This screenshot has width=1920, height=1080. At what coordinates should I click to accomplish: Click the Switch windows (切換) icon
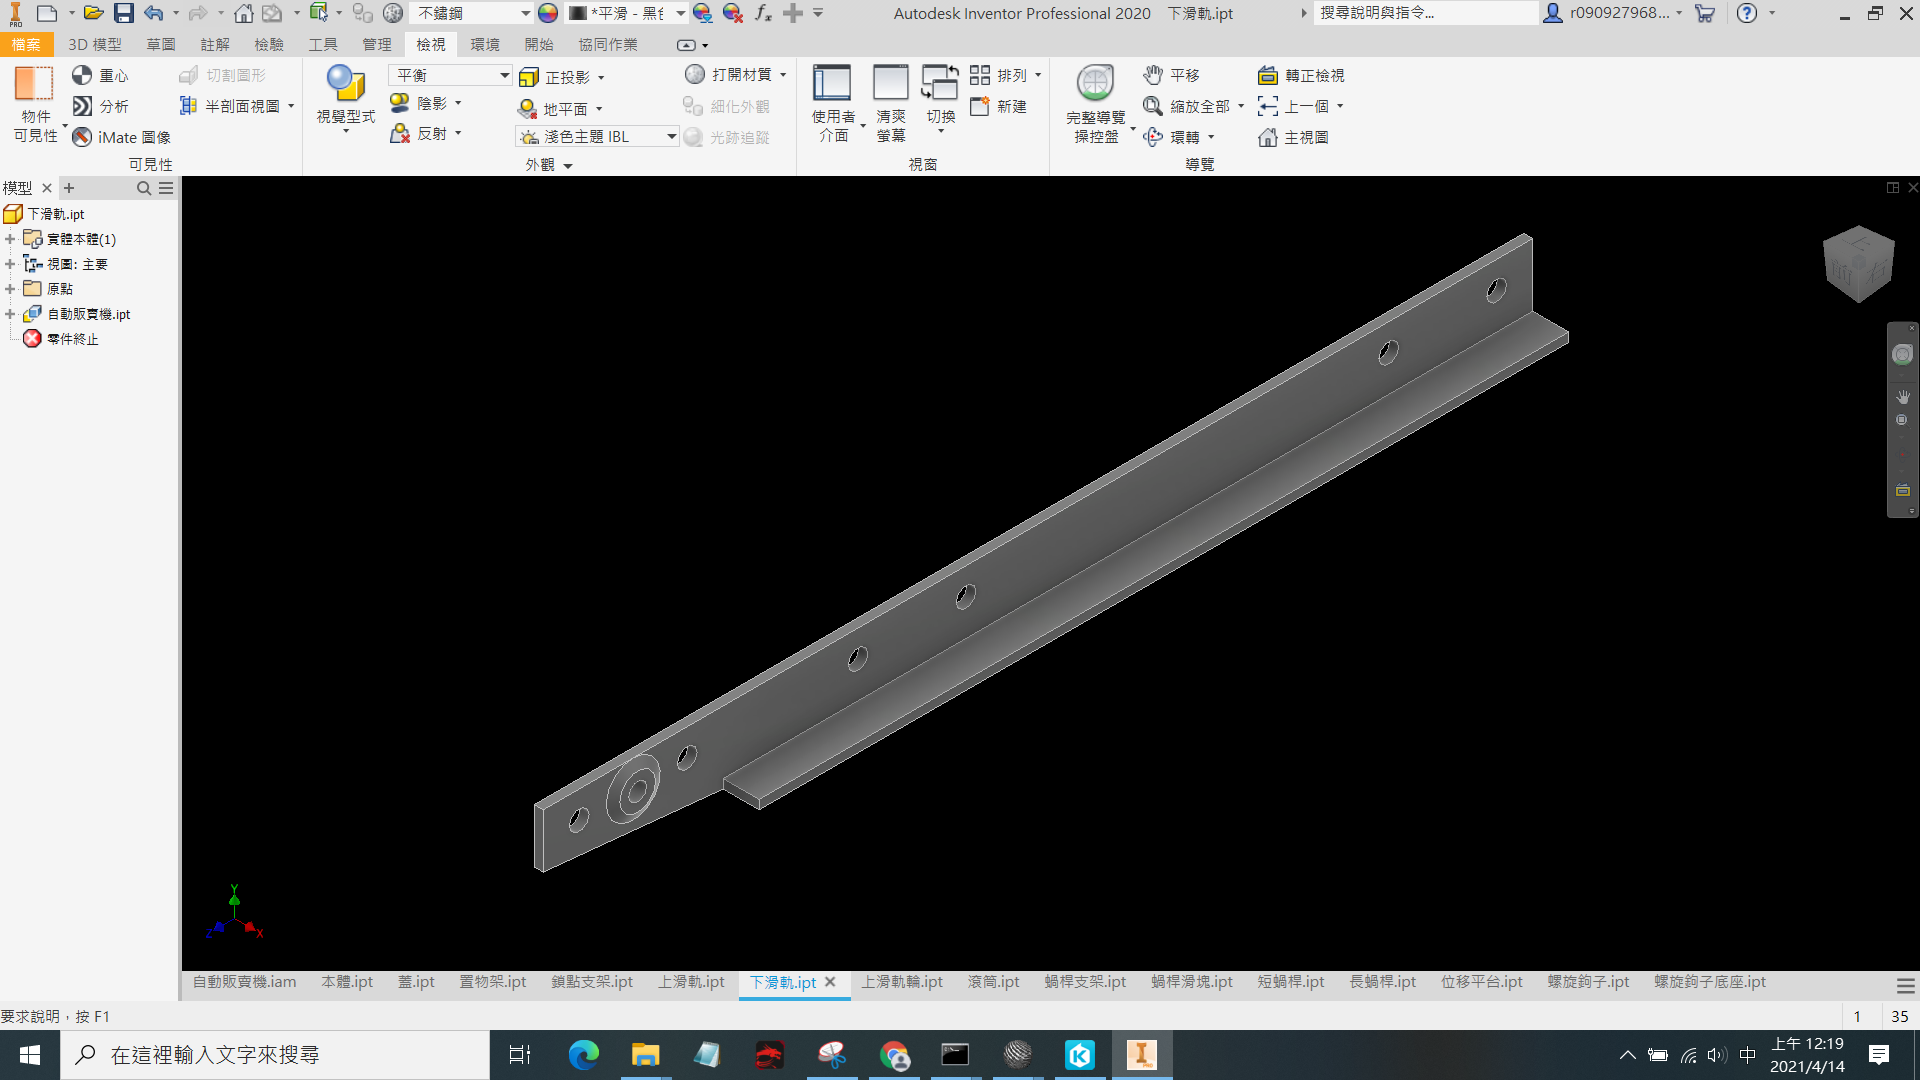940,83
